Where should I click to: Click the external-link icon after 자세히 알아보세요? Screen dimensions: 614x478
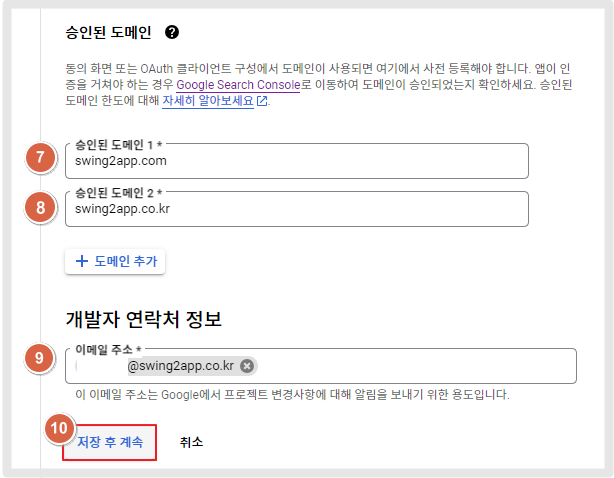(262, 101)
